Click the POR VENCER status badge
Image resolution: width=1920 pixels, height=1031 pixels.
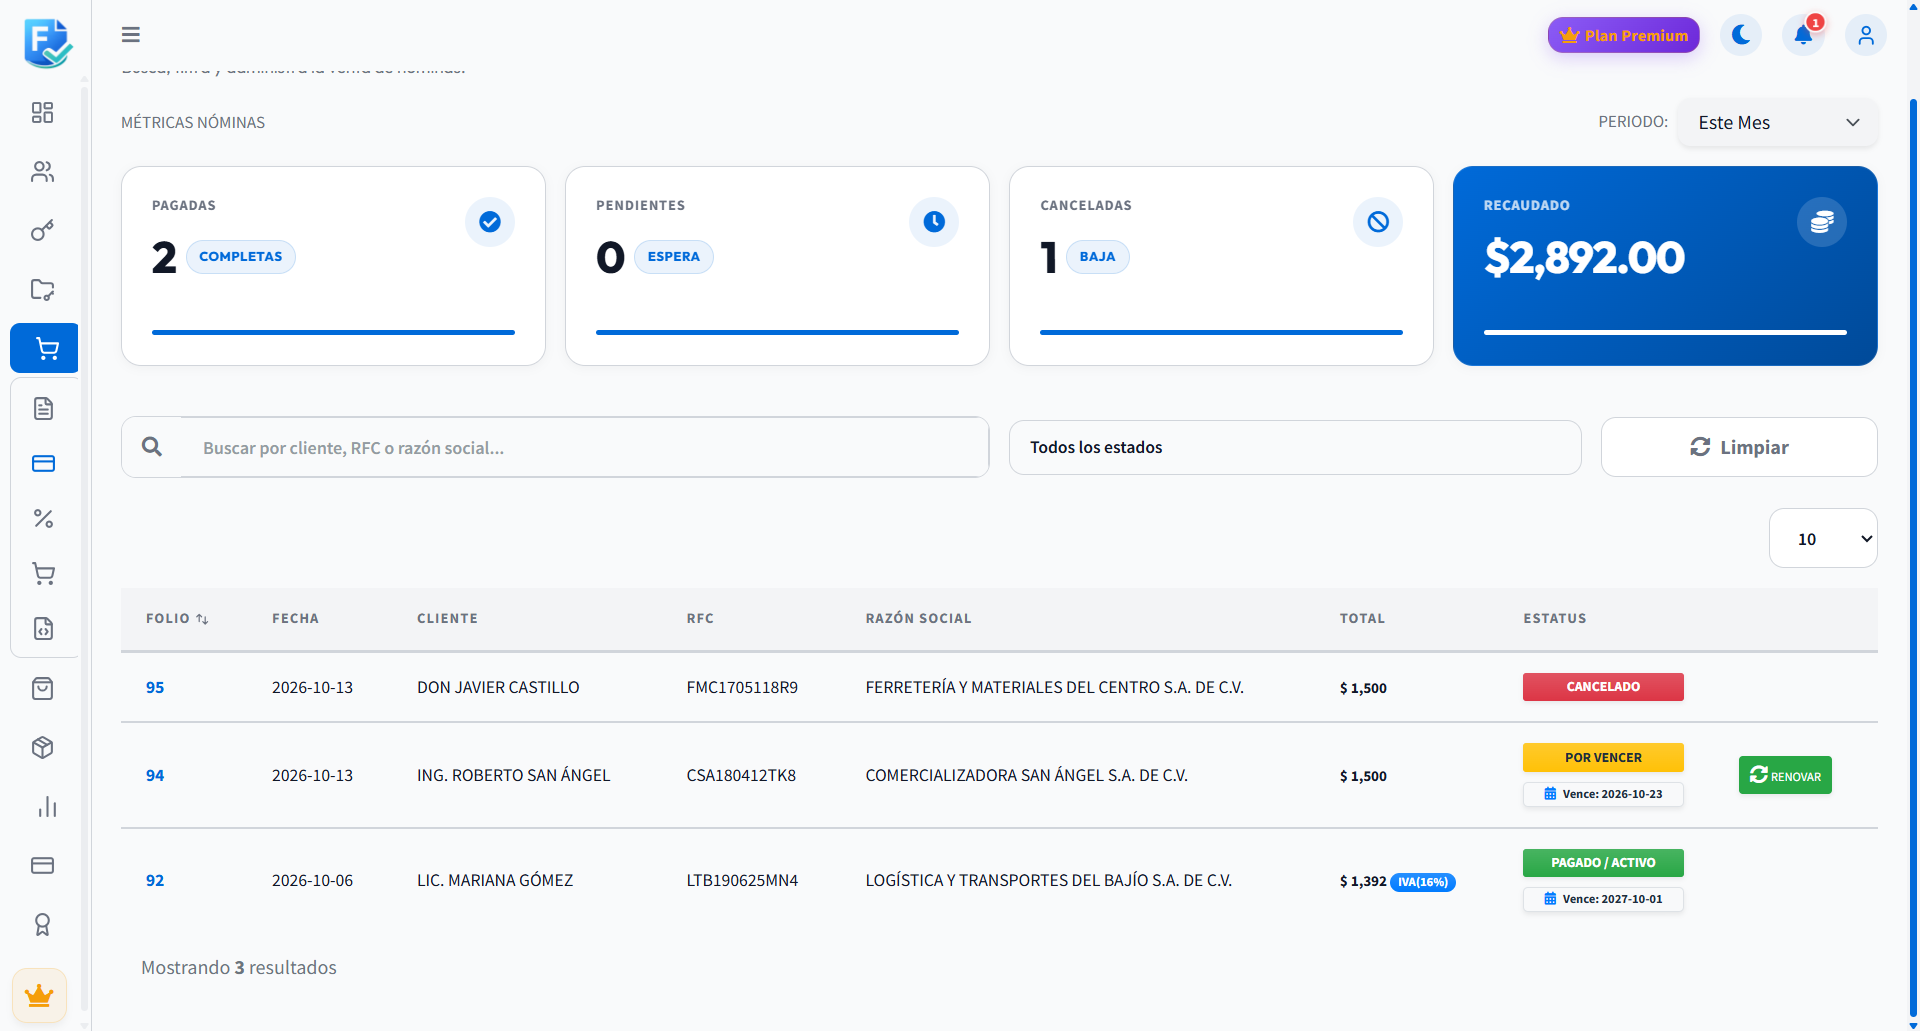pyautogui.click(x=1603, y=758)
